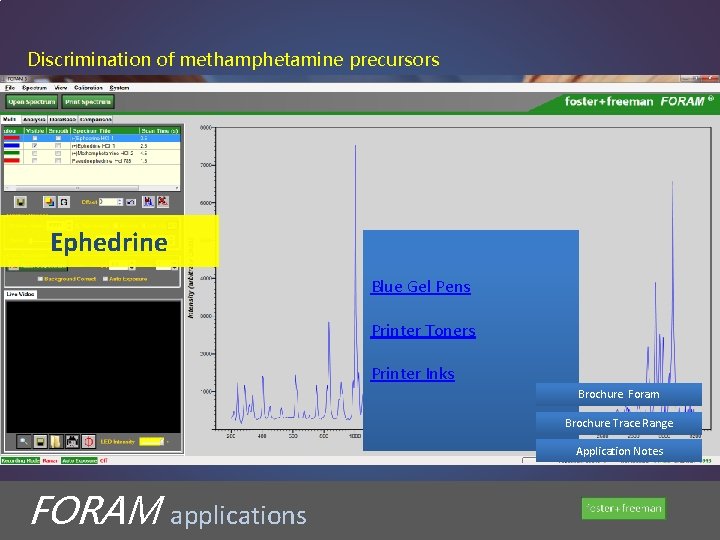Click the spectrum list horizontal scrollbar

[x=91, y=188]
